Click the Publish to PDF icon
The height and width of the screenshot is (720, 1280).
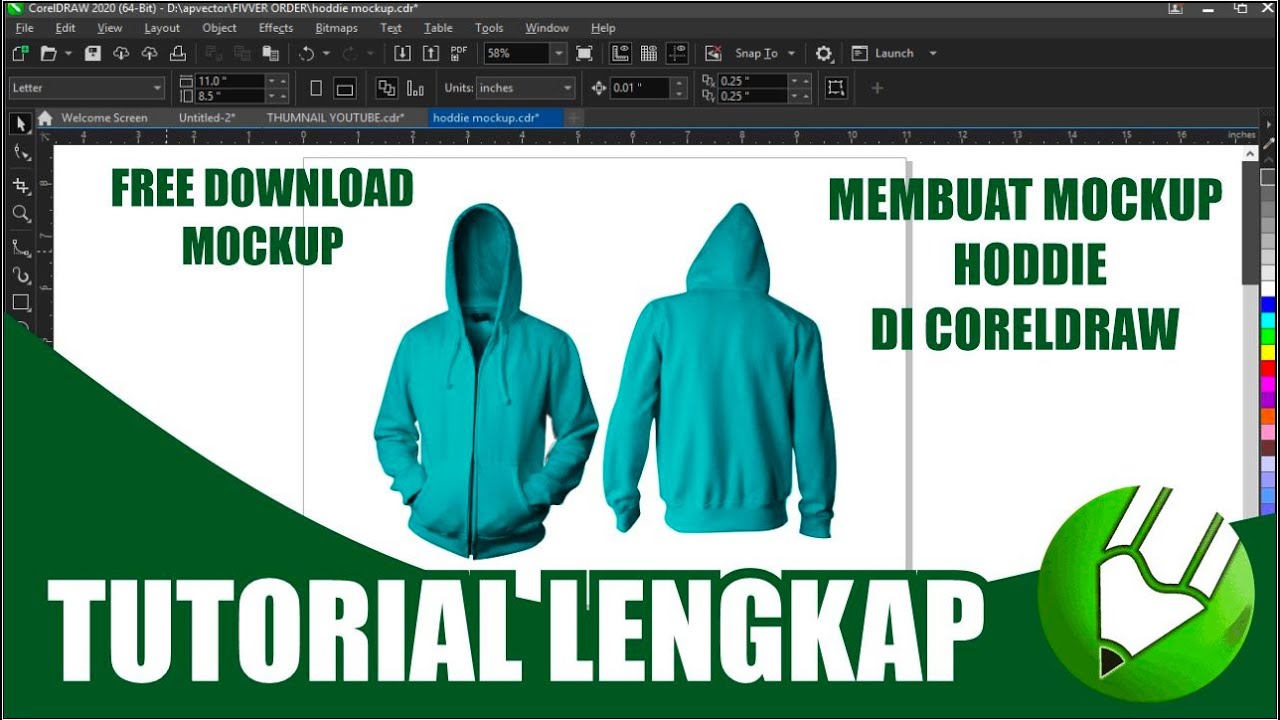pos(459,53)
